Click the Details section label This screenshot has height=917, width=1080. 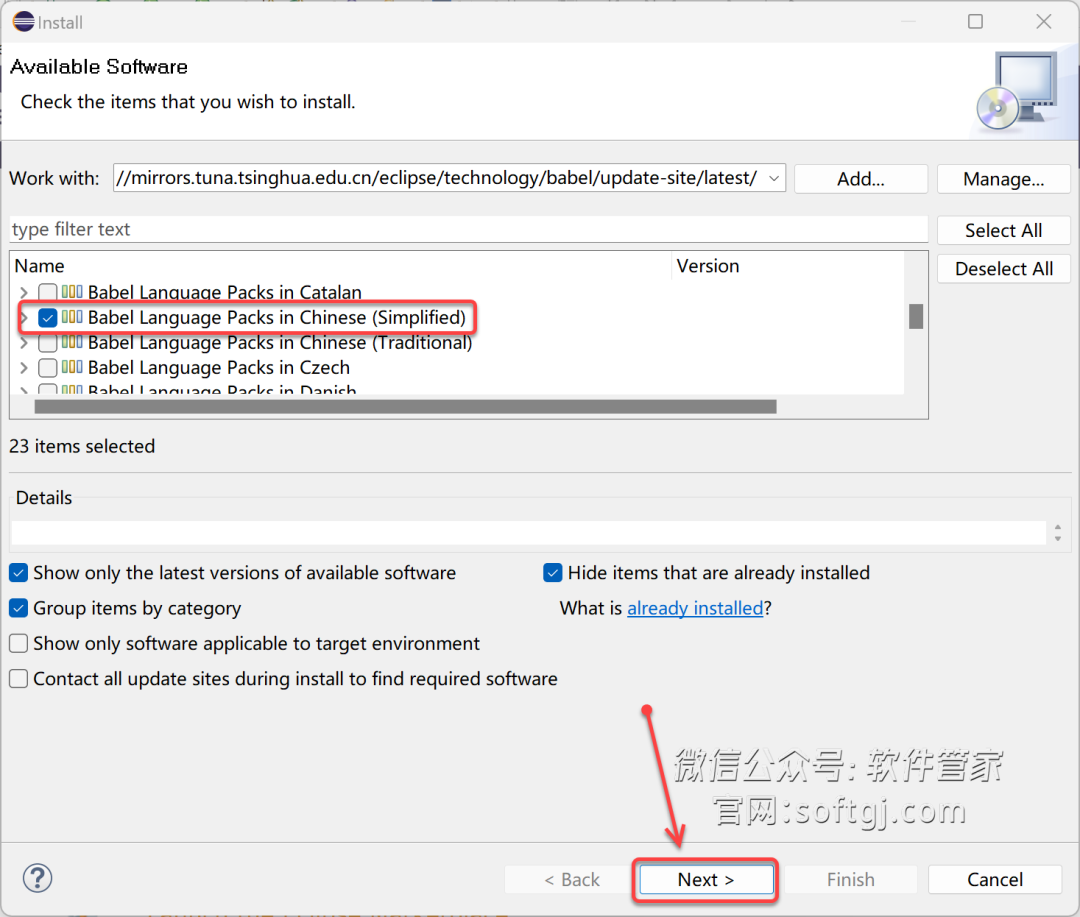(44, 497)
